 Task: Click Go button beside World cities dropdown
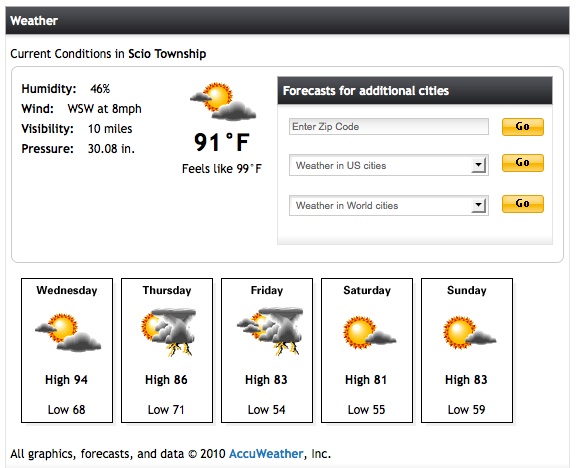click(522, 204)
